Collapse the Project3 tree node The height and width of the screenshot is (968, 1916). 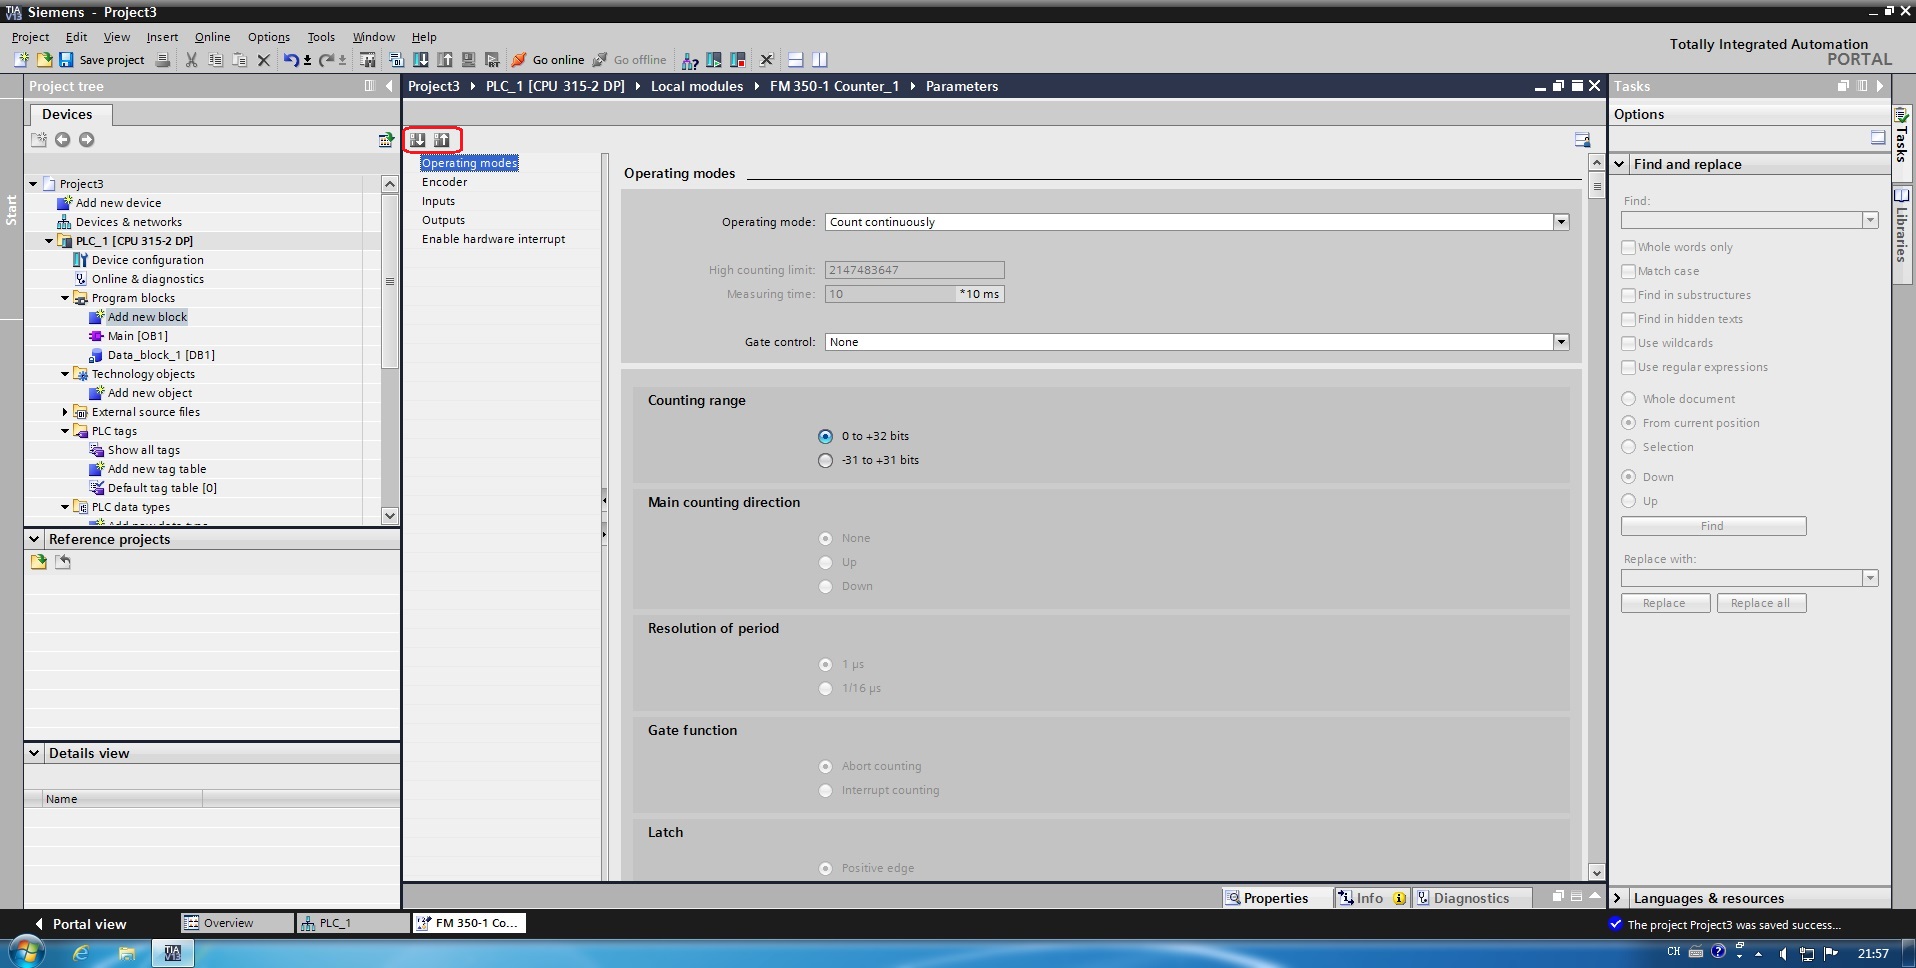33,184
